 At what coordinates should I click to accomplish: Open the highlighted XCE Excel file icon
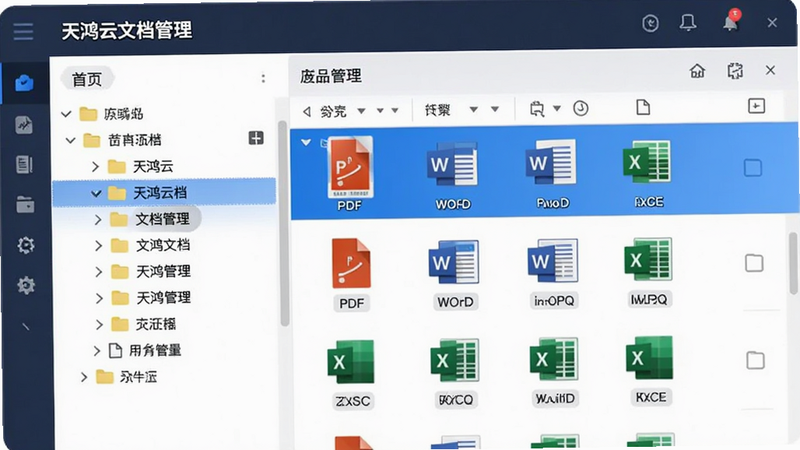tap(647, 162)
